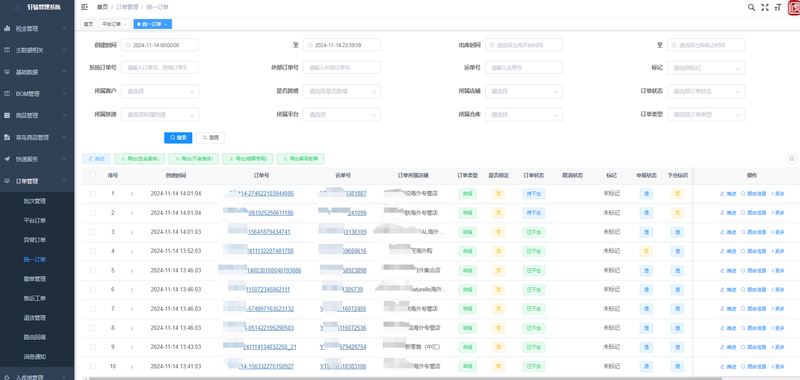Collapse the 订单管理 sidebar menu
This screenshot has width=800, height=380.
click(37, 181)
